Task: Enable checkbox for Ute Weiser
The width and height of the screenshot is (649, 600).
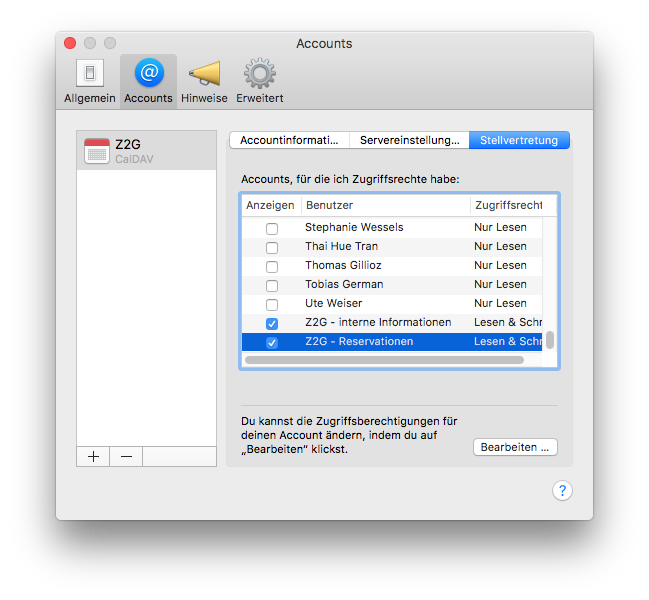Action: (272, 305)
